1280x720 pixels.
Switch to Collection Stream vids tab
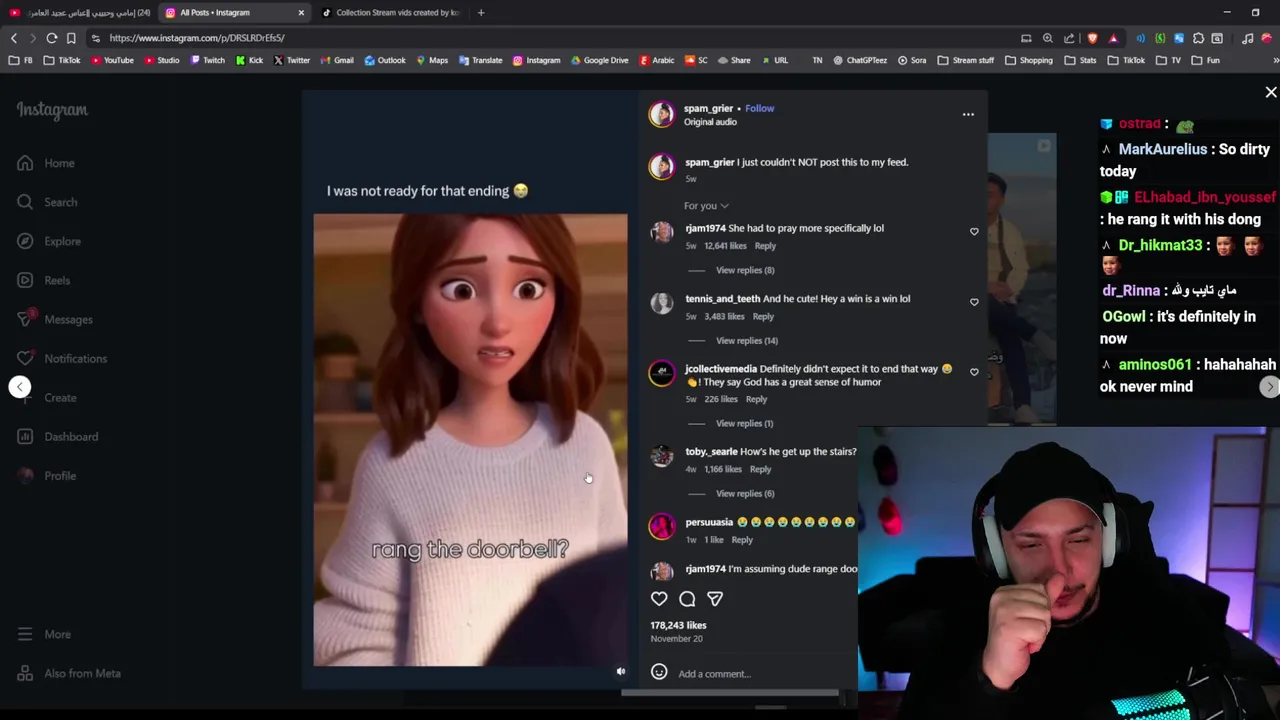pos(390,13)
